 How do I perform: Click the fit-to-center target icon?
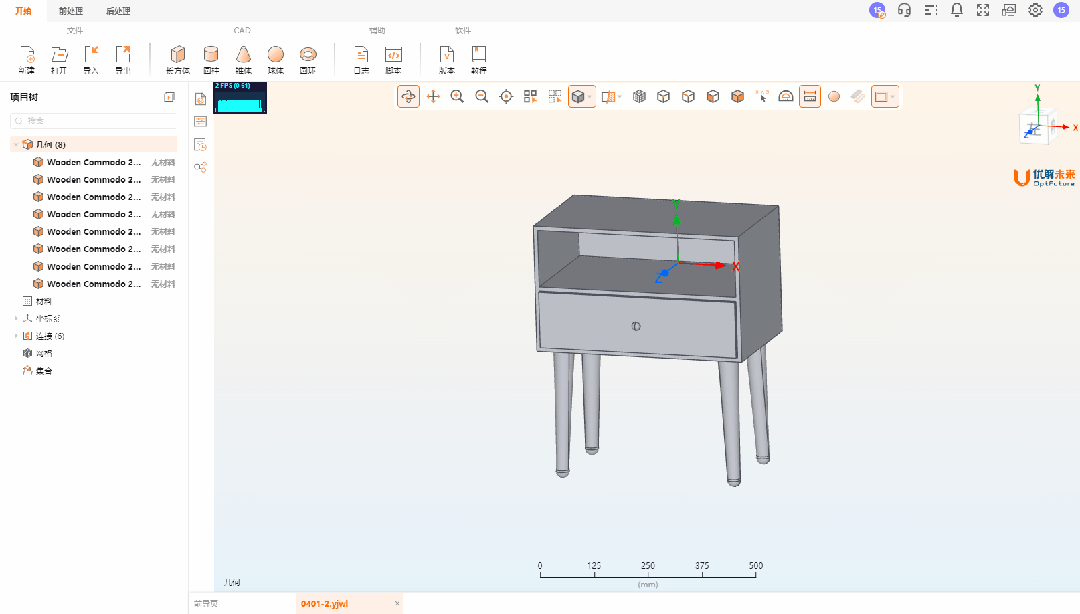(506, 96)
